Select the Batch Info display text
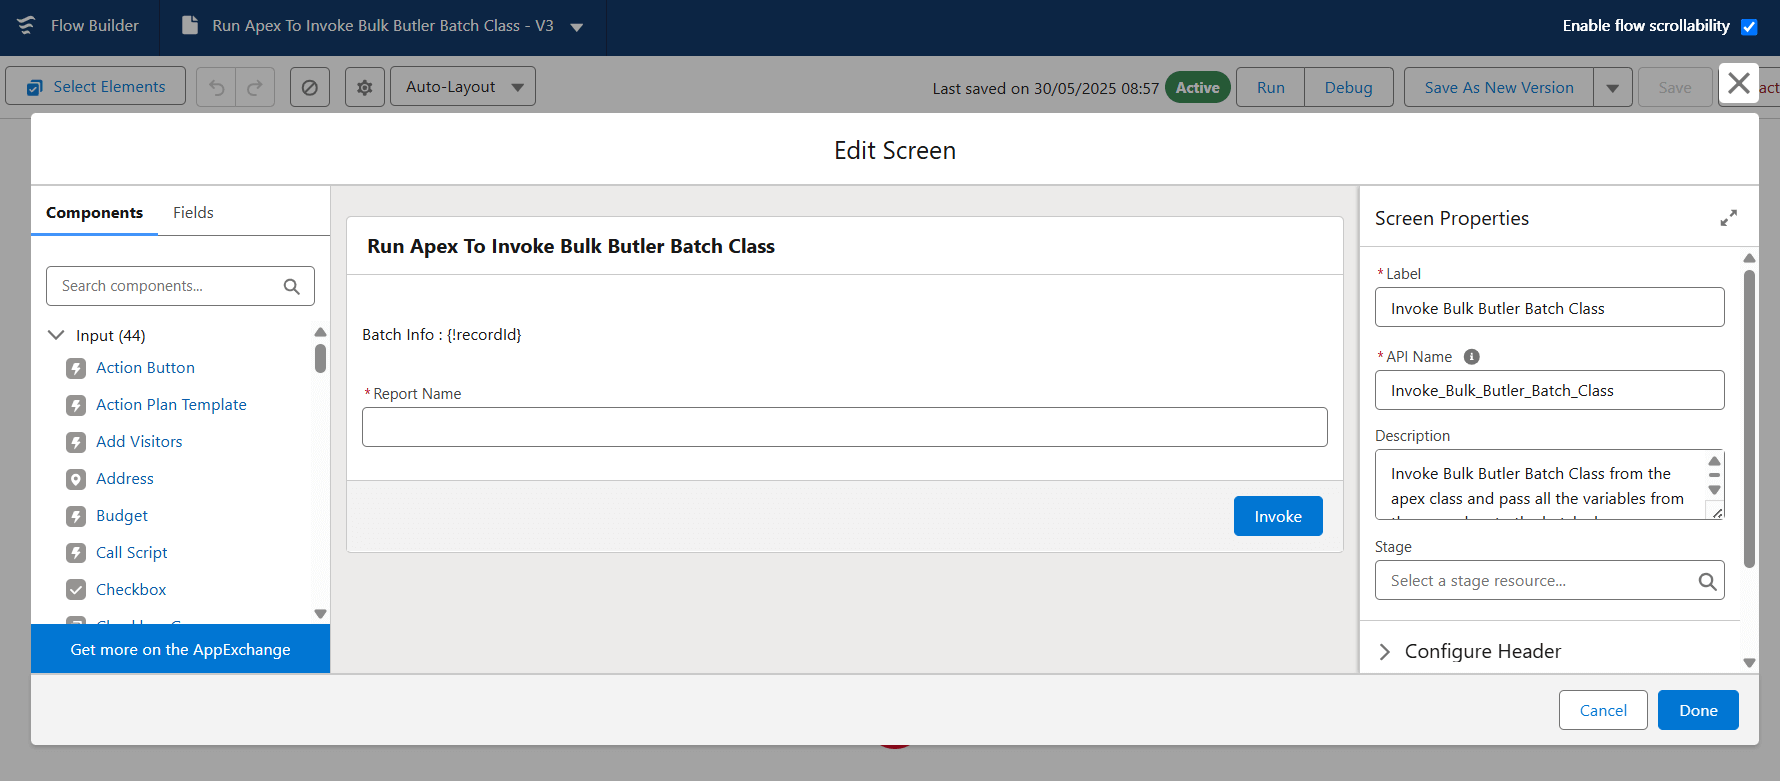This screenshot has width=1780, height=781. coord(441,335)
